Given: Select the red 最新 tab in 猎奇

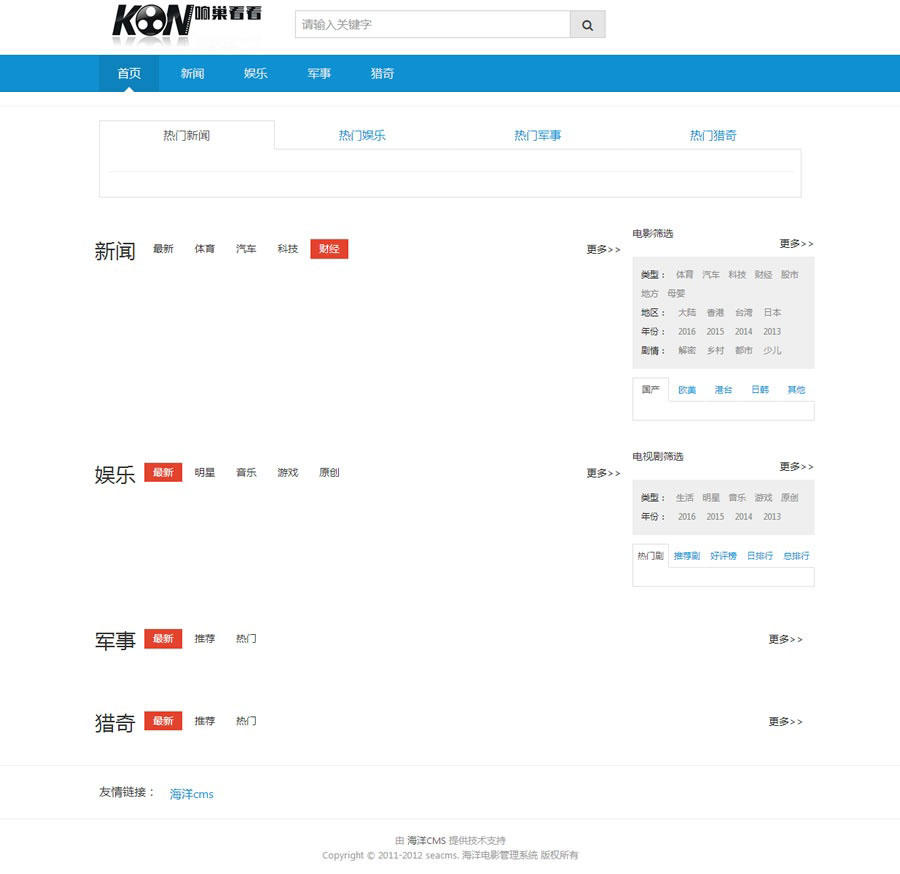Looking at the screenshot, I should point(163,721).
